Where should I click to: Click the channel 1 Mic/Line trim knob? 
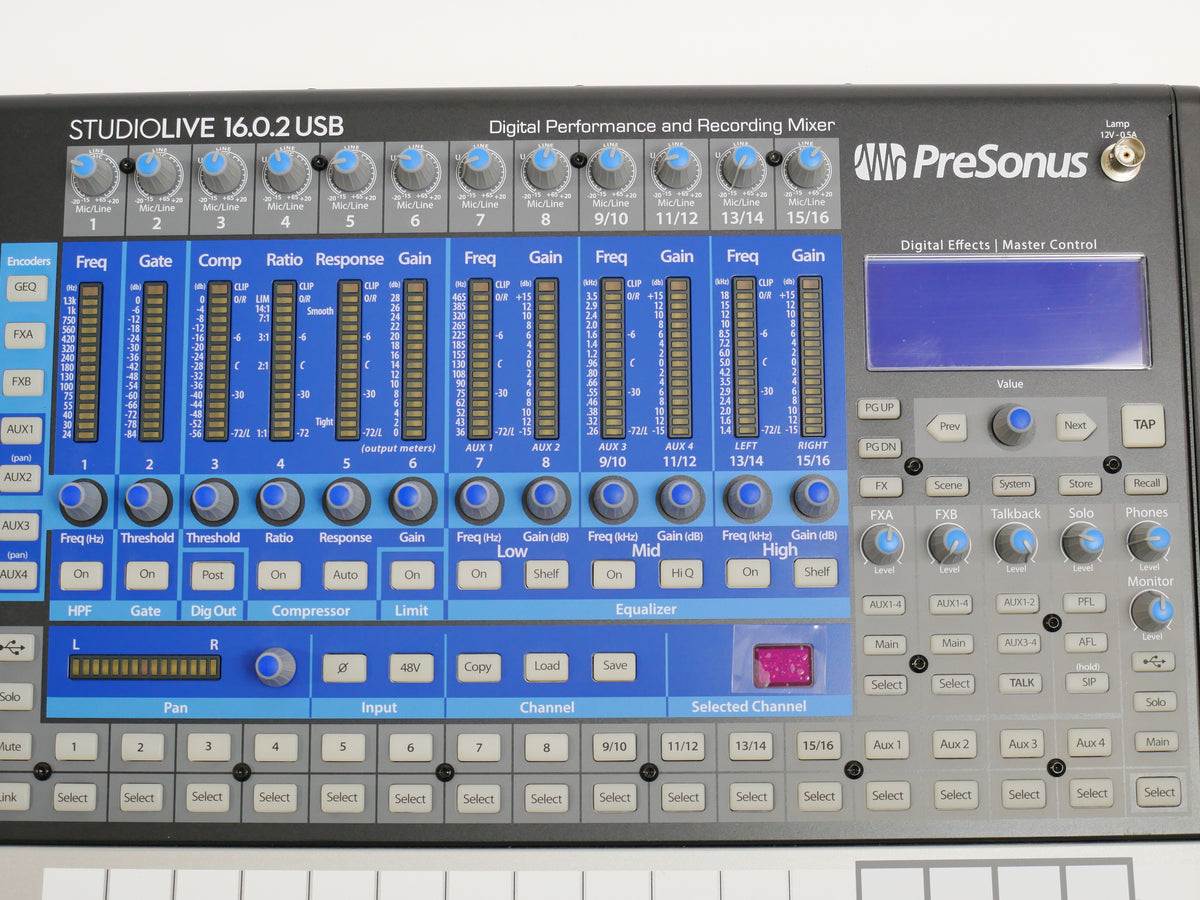(93, 173)
